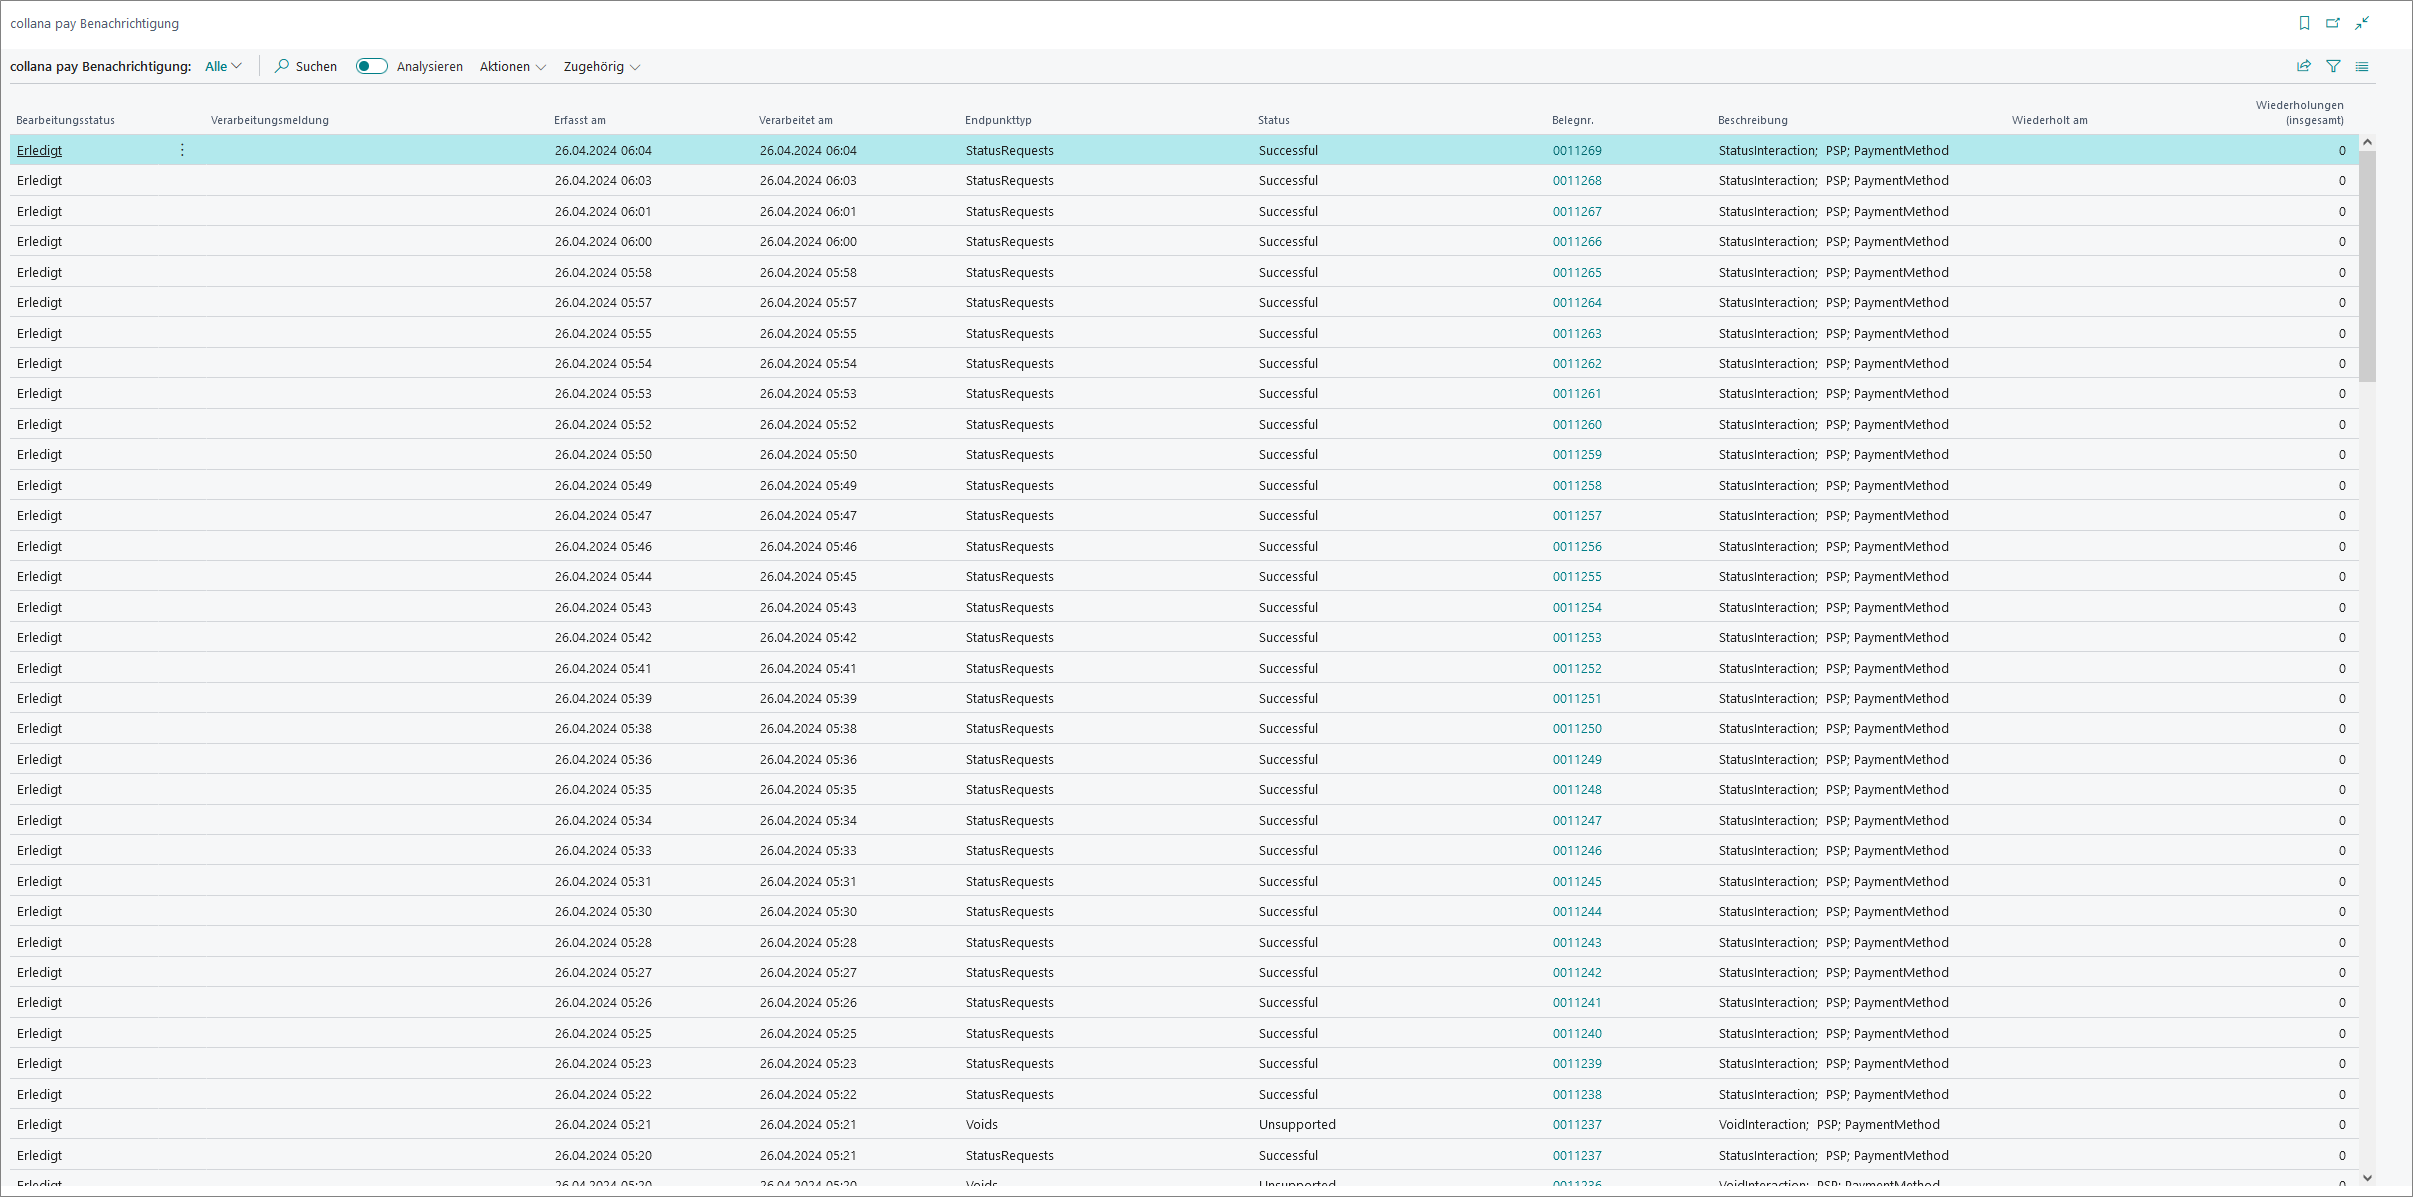Screen dimensions: 2413x1197
Task: Click Successful status in row 0011258
Action: point(1288,485)
